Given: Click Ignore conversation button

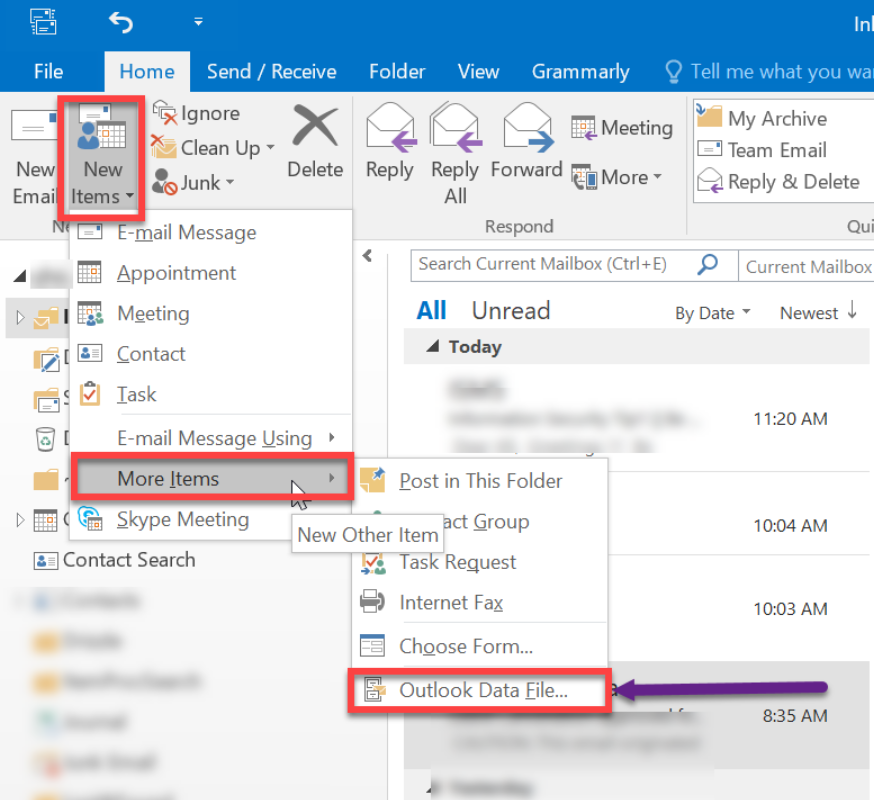Looking at the screenshot, I should click(x=197, y=113).
